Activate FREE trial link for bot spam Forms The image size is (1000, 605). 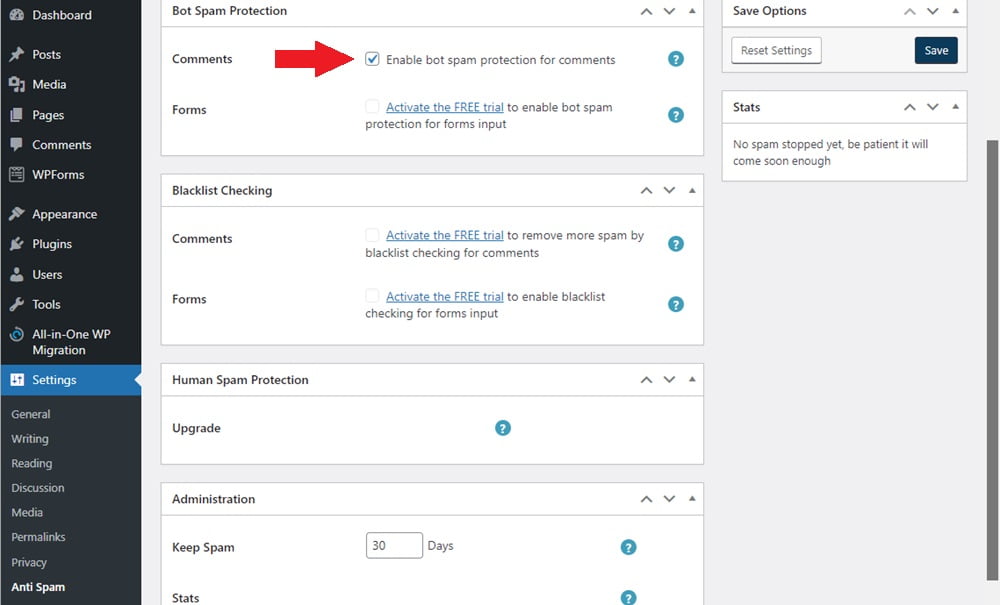point(445,107)
